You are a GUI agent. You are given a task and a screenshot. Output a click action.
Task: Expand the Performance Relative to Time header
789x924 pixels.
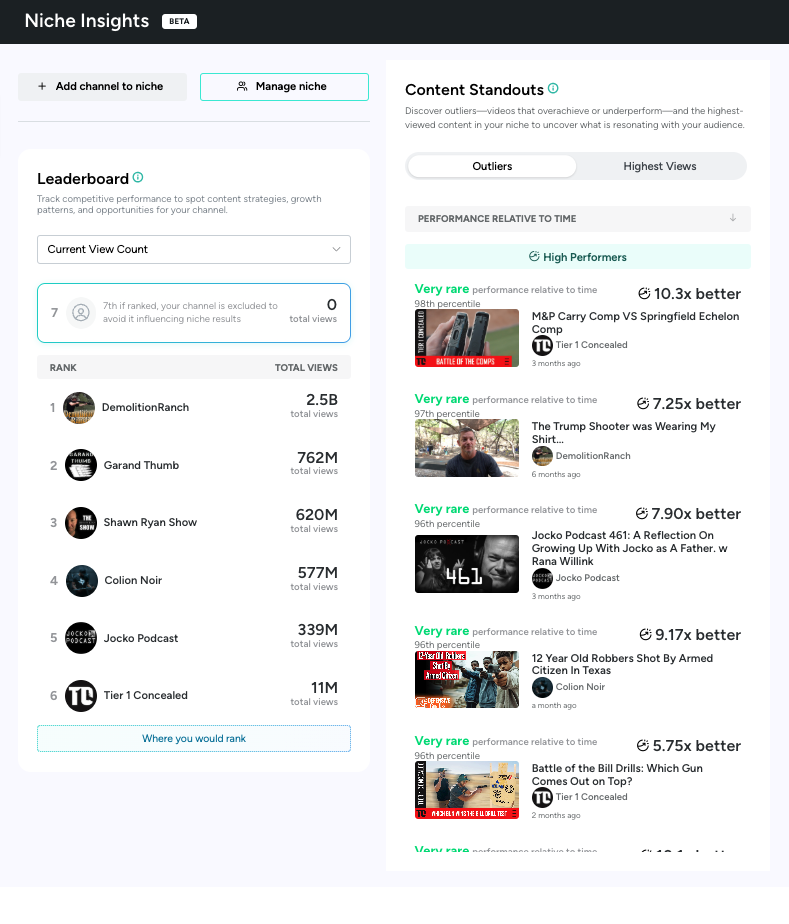[577, 219]
